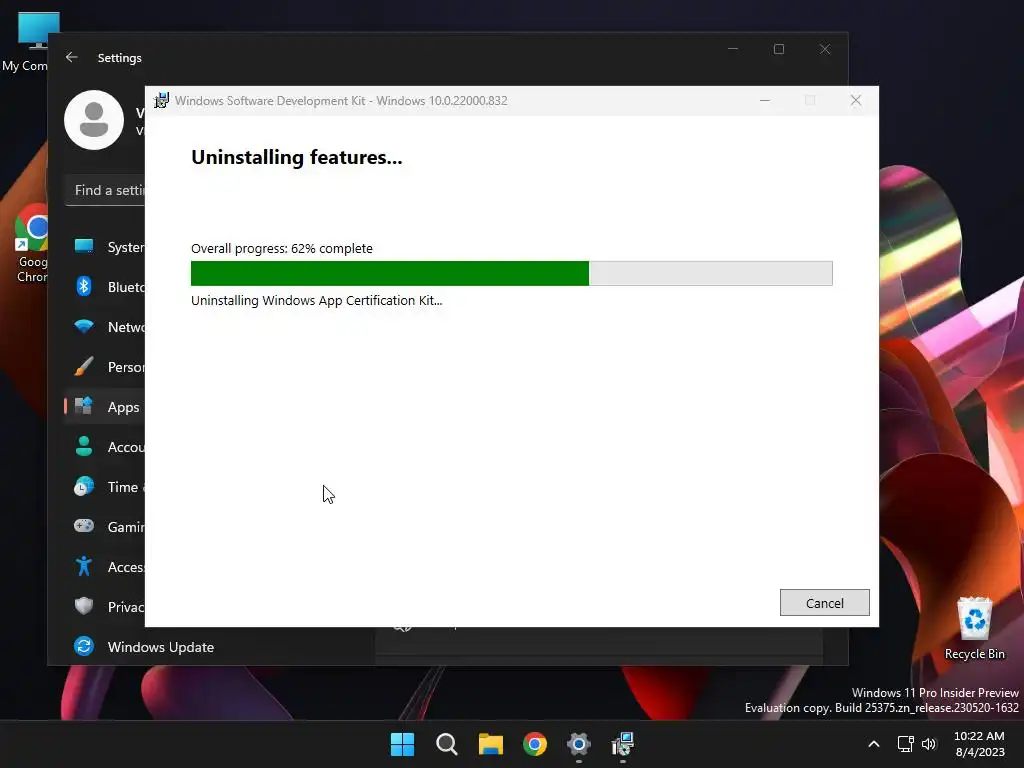Image resolution: width=1024 pixels, height=768 pixels.
Task: Show hidden system tray icons
Action: [873, 744]
